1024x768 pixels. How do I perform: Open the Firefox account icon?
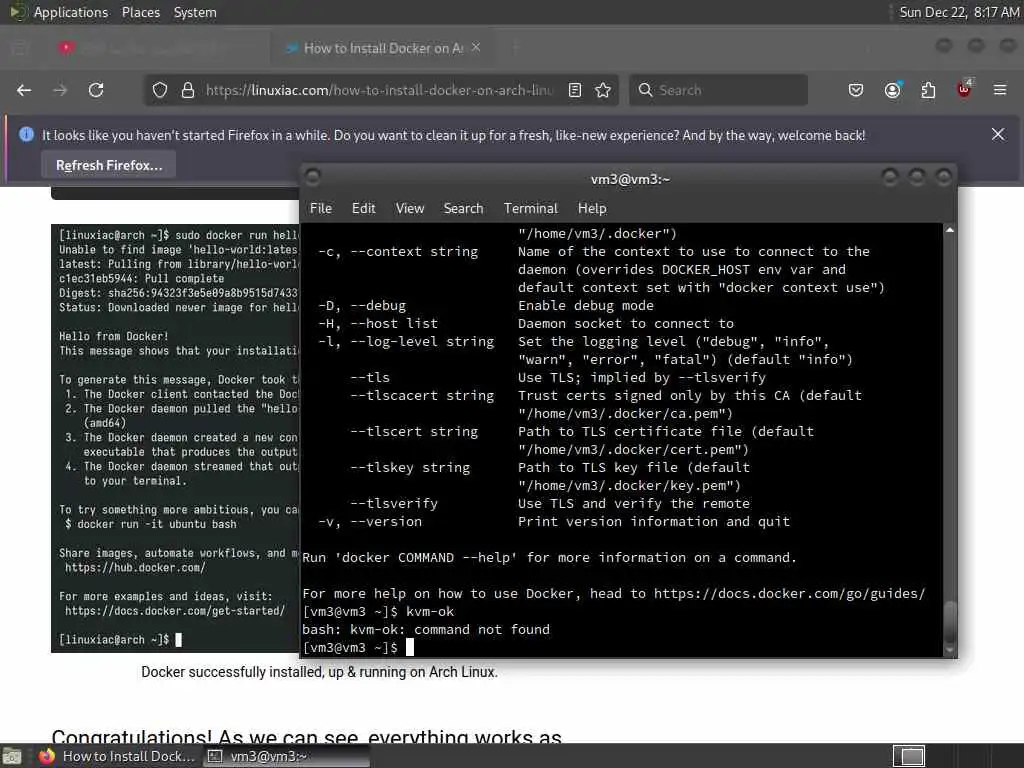(x=892, y=90)
